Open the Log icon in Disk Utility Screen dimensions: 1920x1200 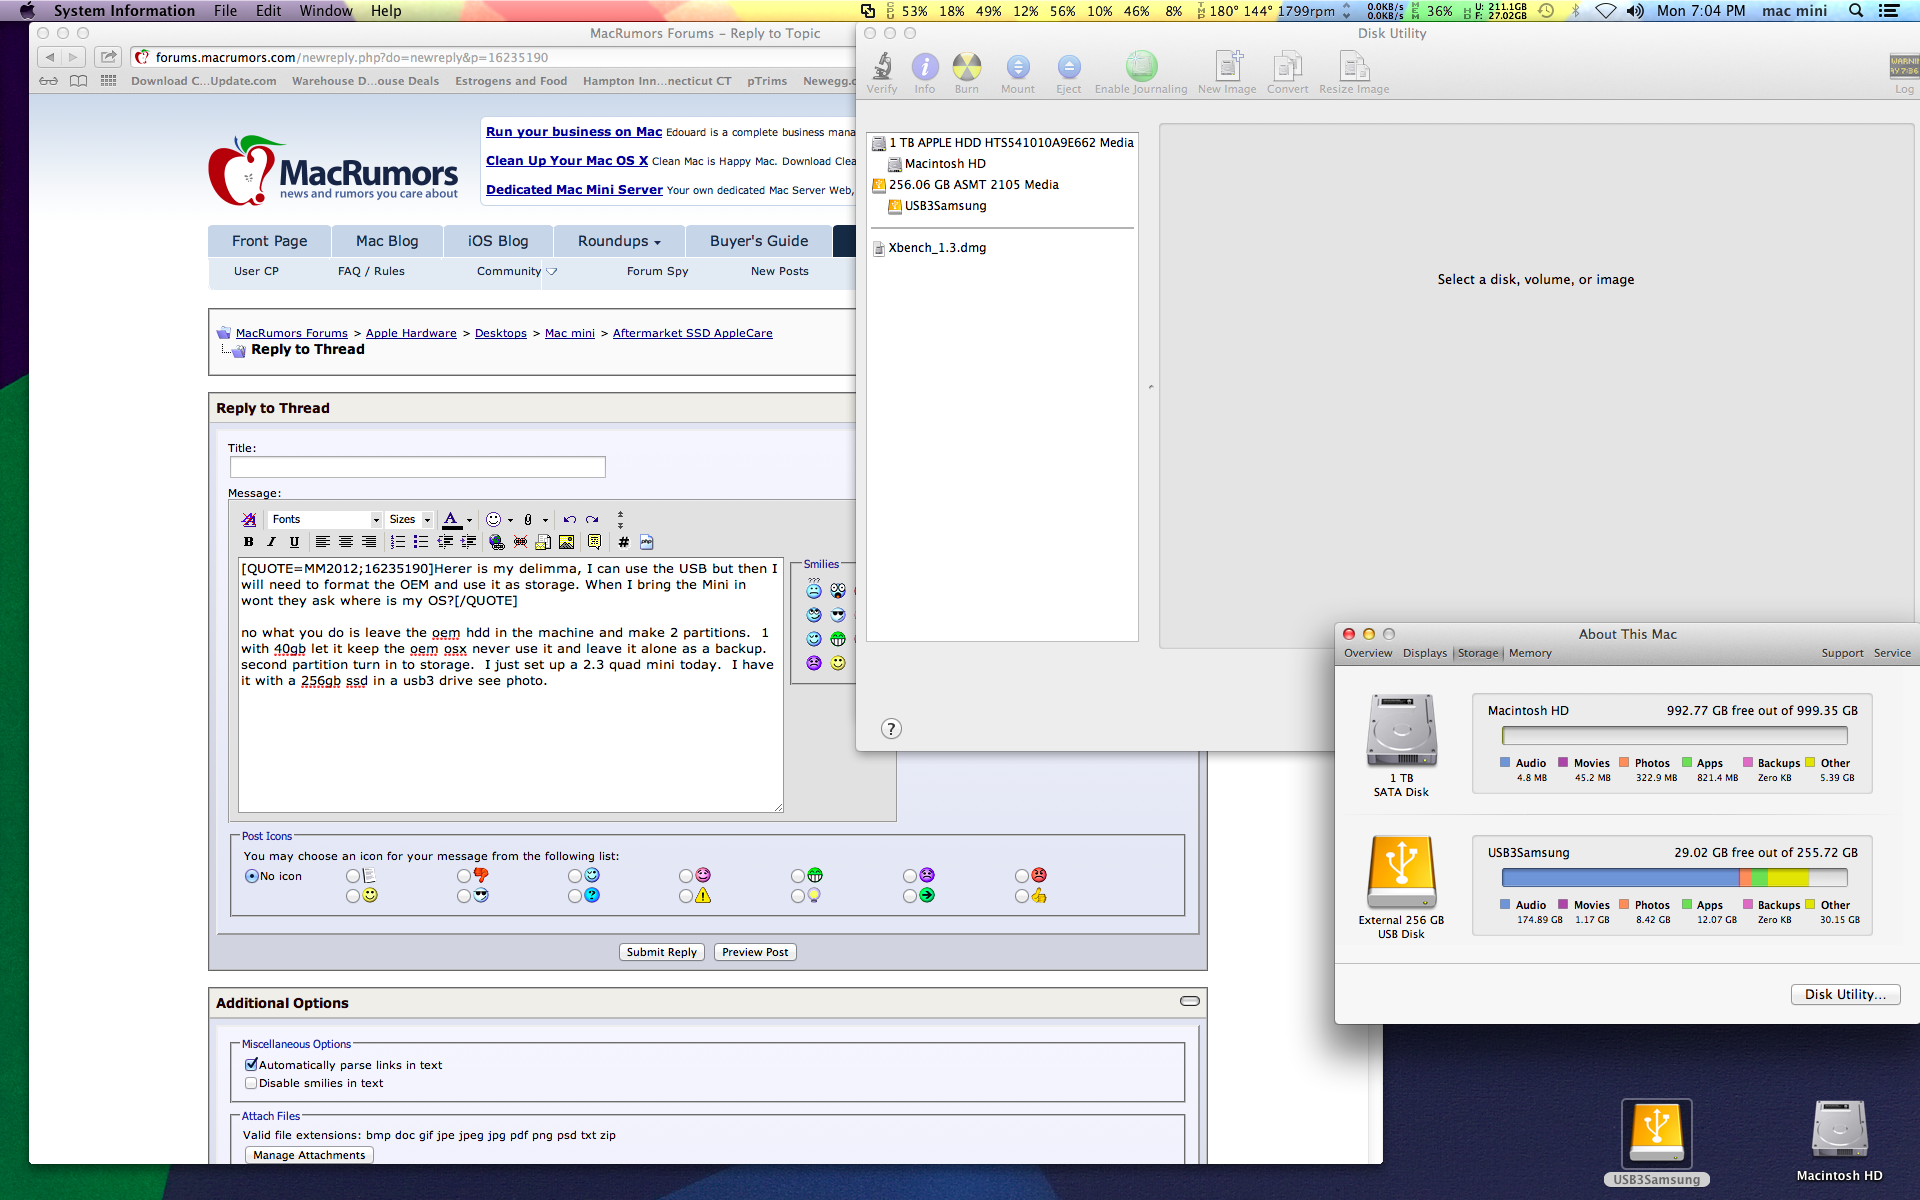tap(1904, 75)
